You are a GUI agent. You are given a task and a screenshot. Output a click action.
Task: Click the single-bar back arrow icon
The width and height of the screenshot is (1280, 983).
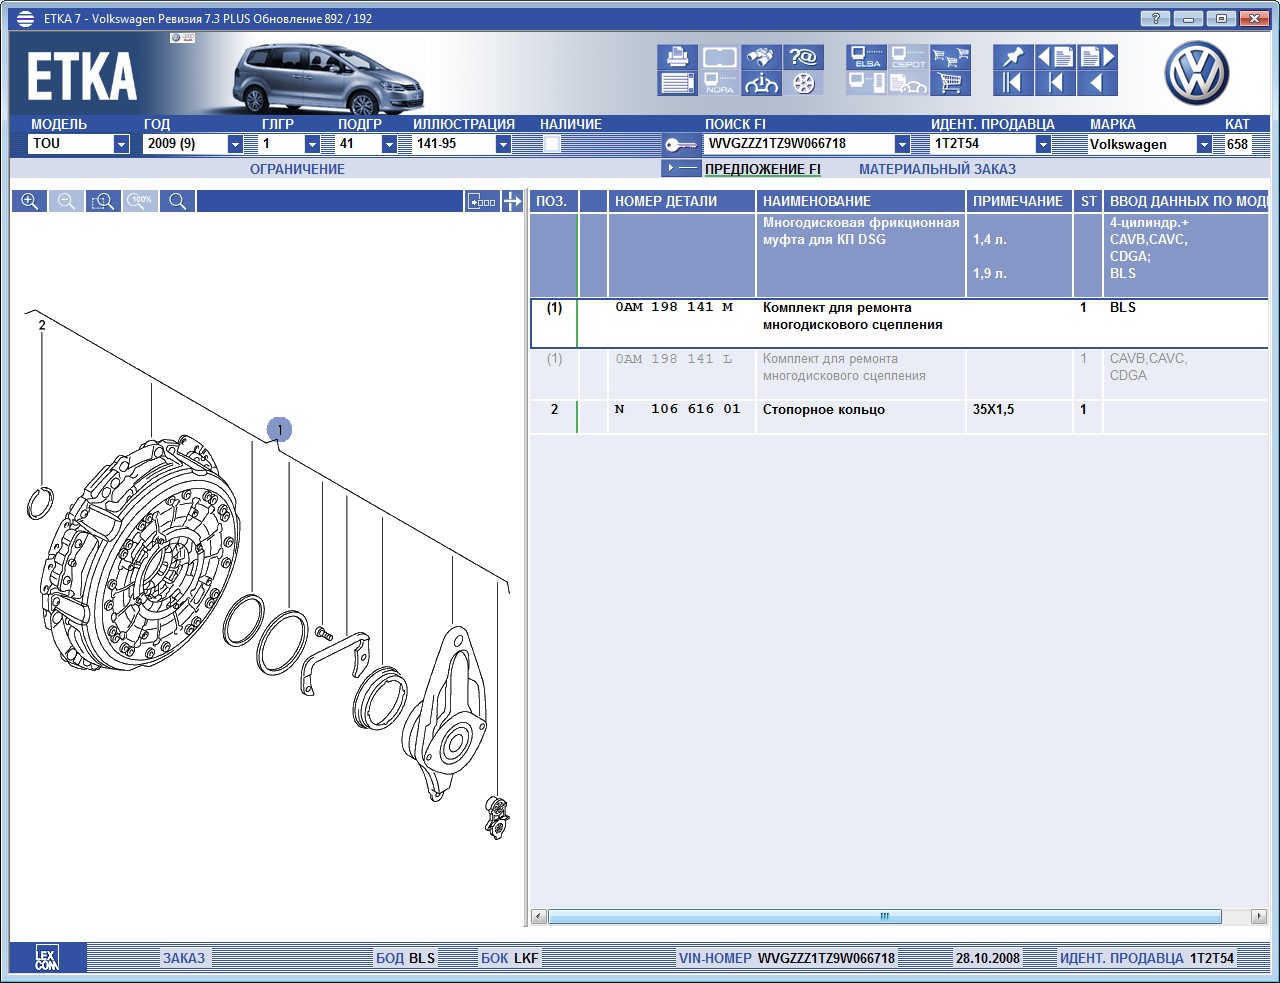(1055, 83)
